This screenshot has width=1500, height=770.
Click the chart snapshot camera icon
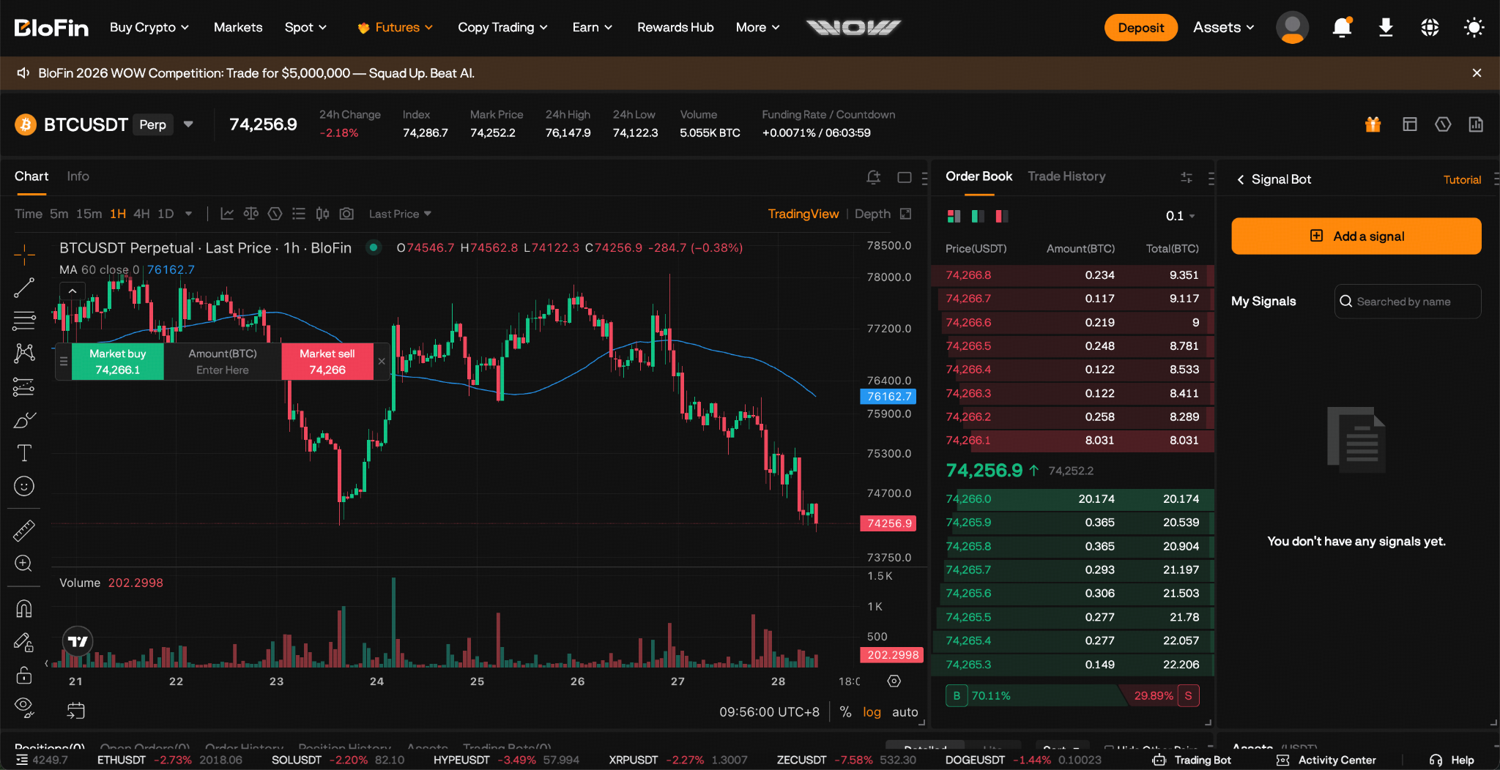point(346,214)
